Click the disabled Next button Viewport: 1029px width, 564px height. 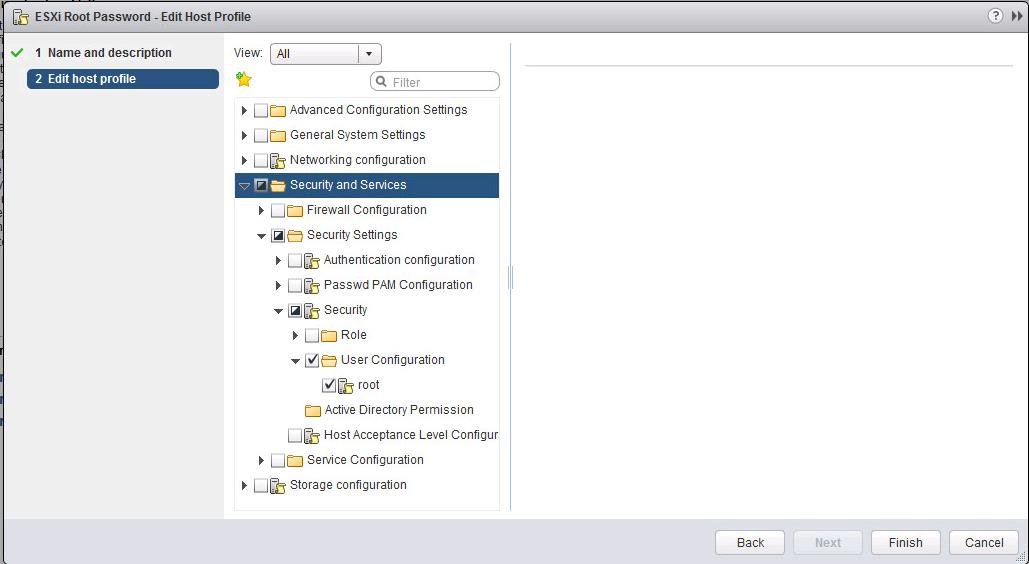click(828, 542)
